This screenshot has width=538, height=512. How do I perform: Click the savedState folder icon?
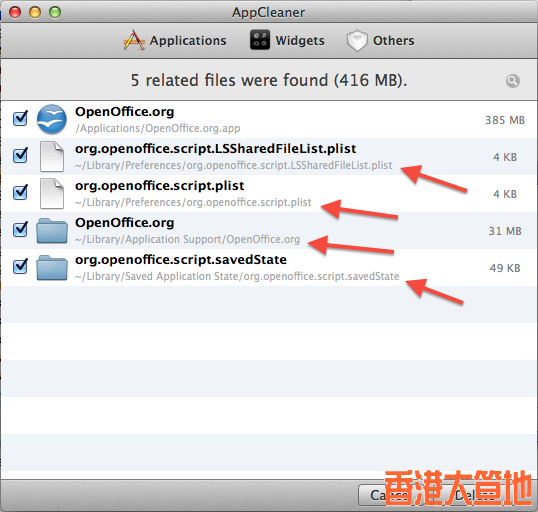(x=52, y=268)
